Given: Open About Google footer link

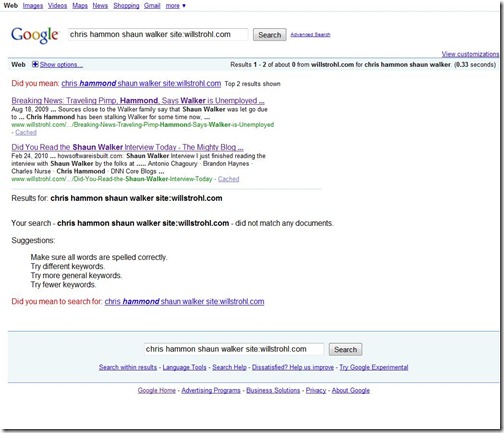Looking at the screenshot, I should click(x=351, y=390).
